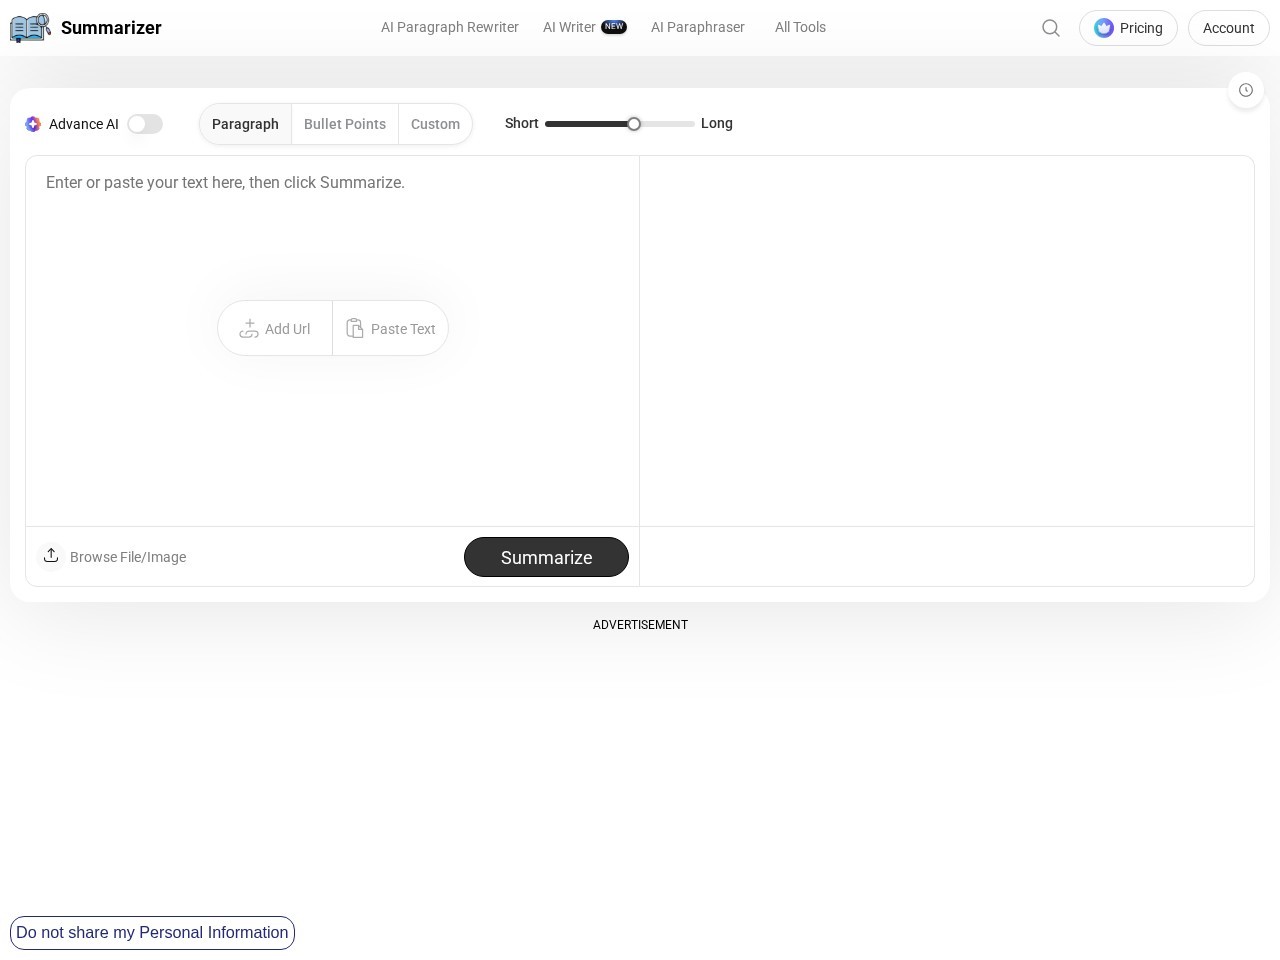Open the All Tools menu

pyautogui.click(x=800, y=27)
